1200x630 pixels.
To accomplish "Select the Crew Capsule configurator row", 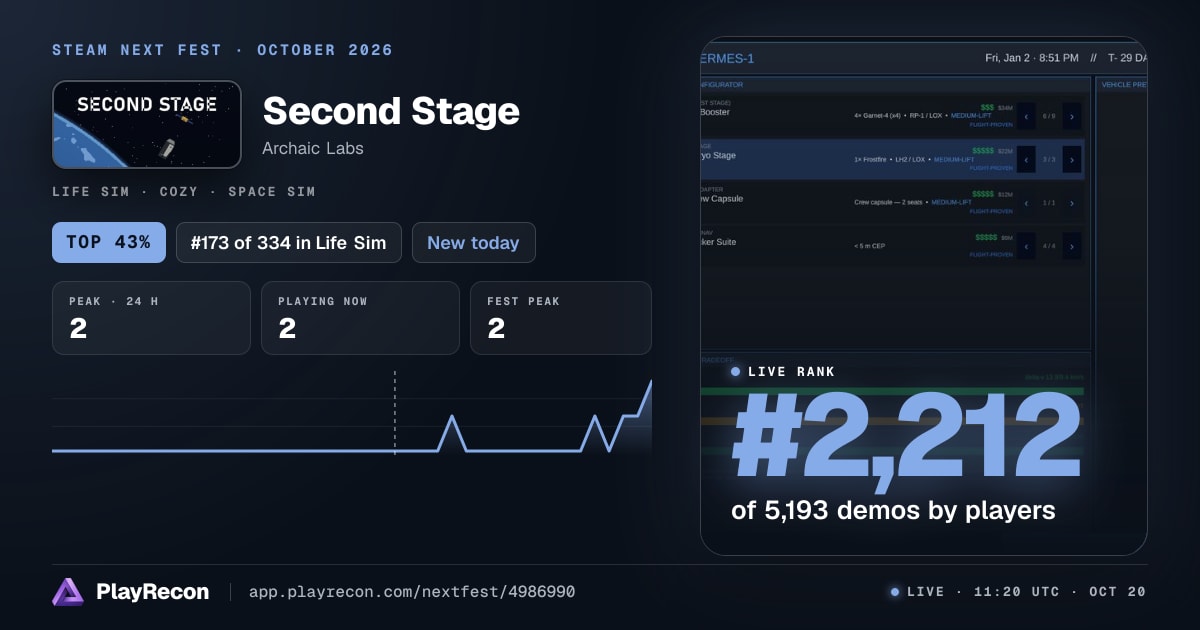I will tap(893, 203).
